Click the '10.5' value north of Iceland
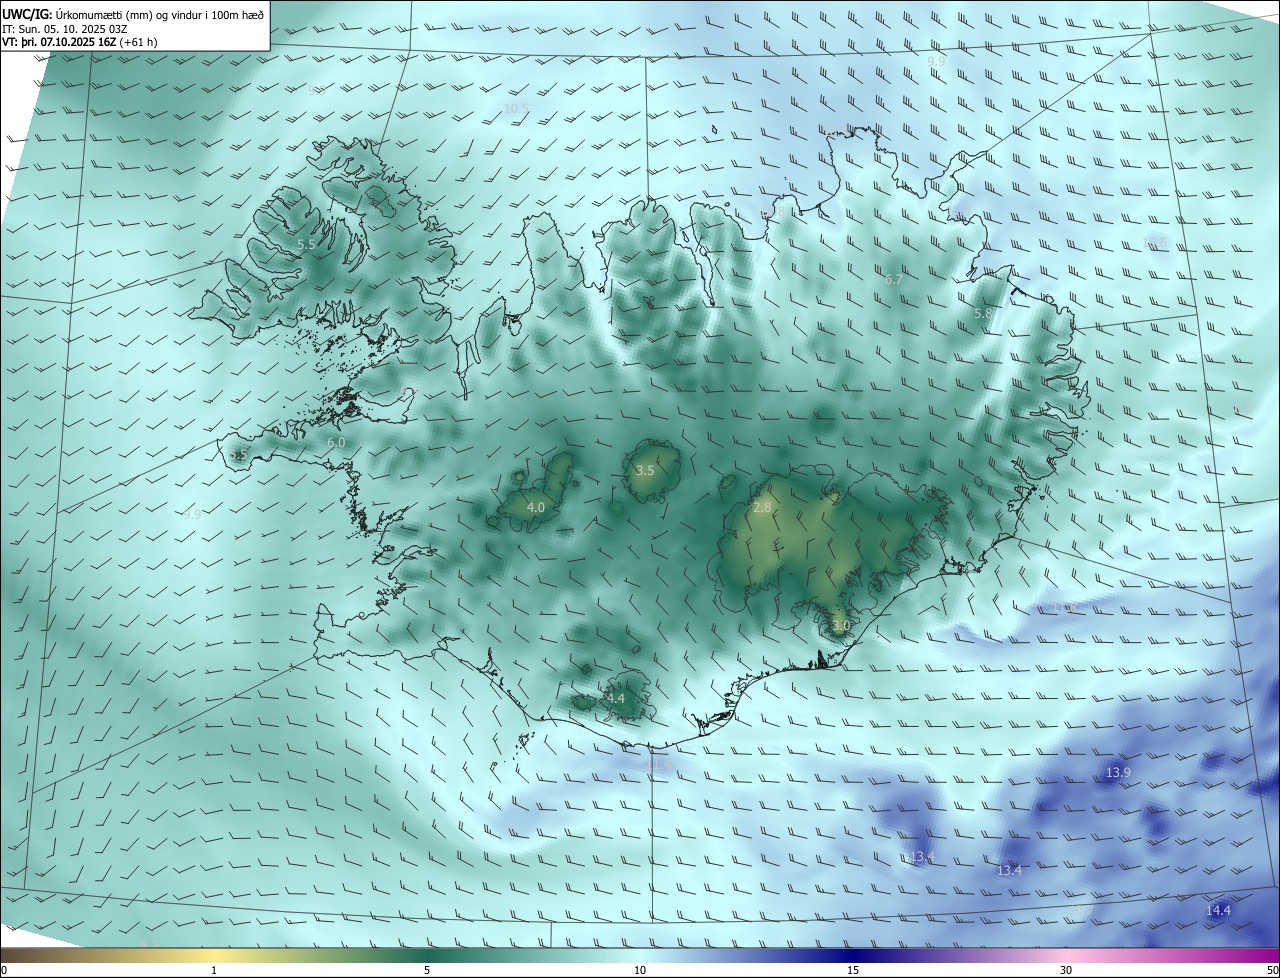1280x978 pixels. 516,108
